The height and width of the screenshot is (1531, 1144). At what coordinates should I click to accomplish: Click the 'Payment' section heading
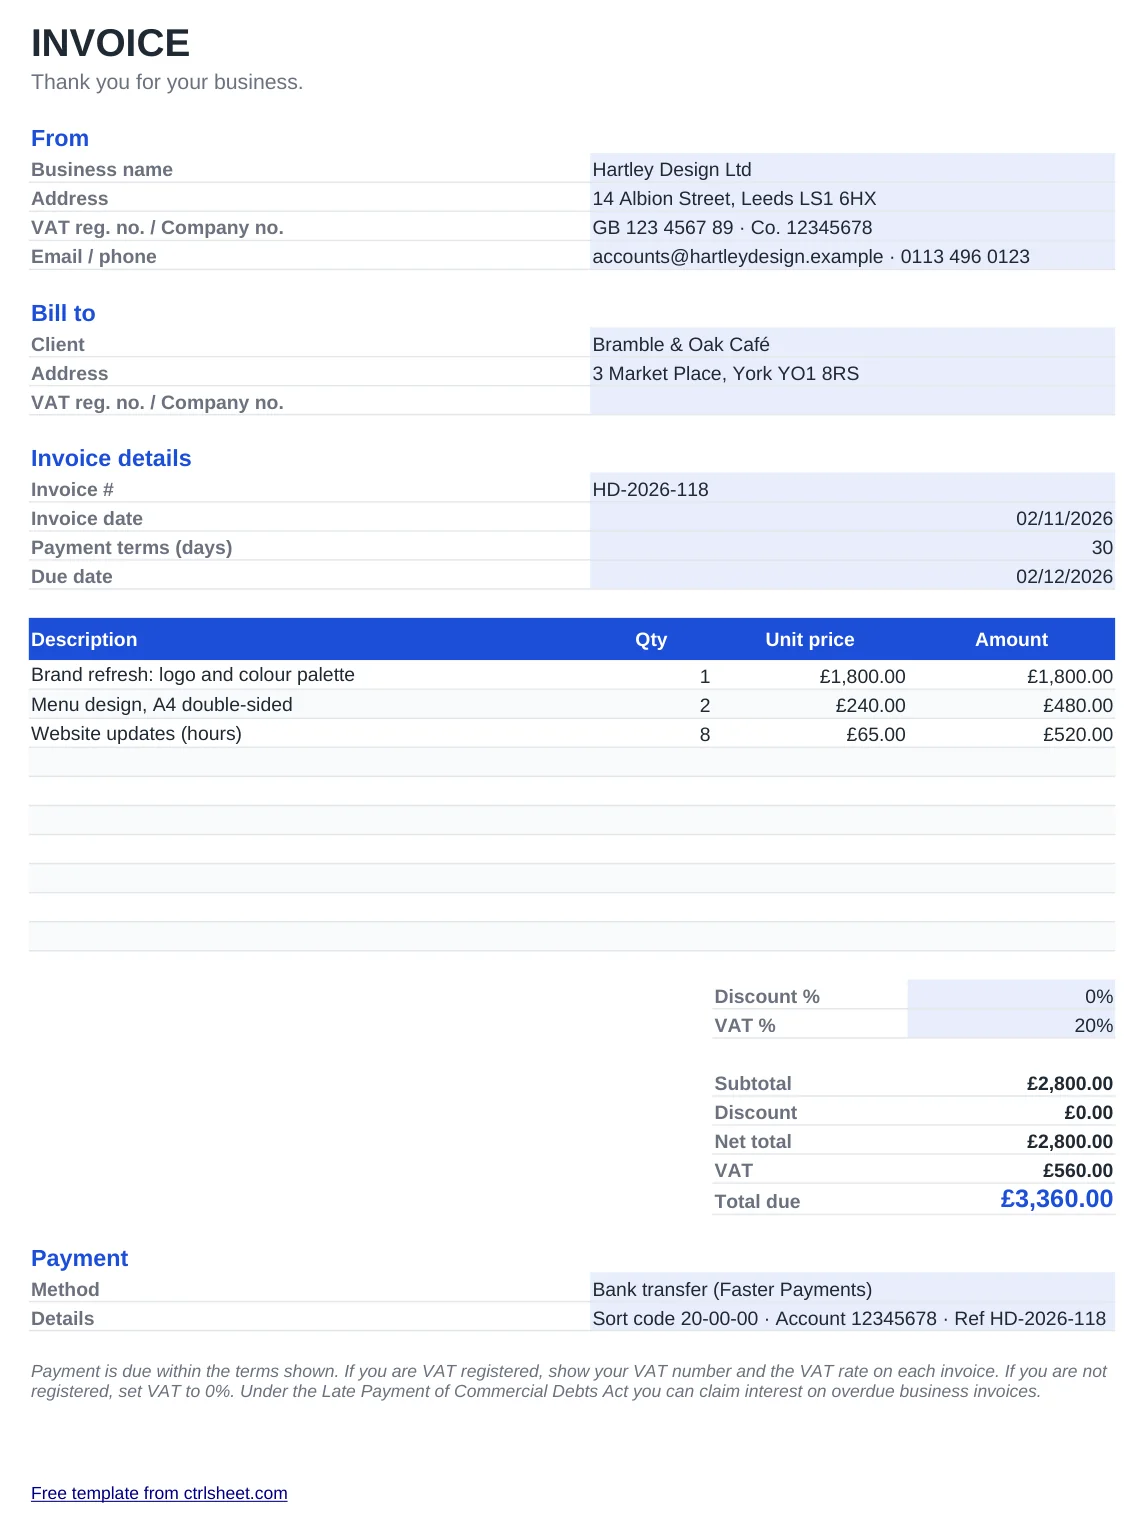click(80, 1258)
